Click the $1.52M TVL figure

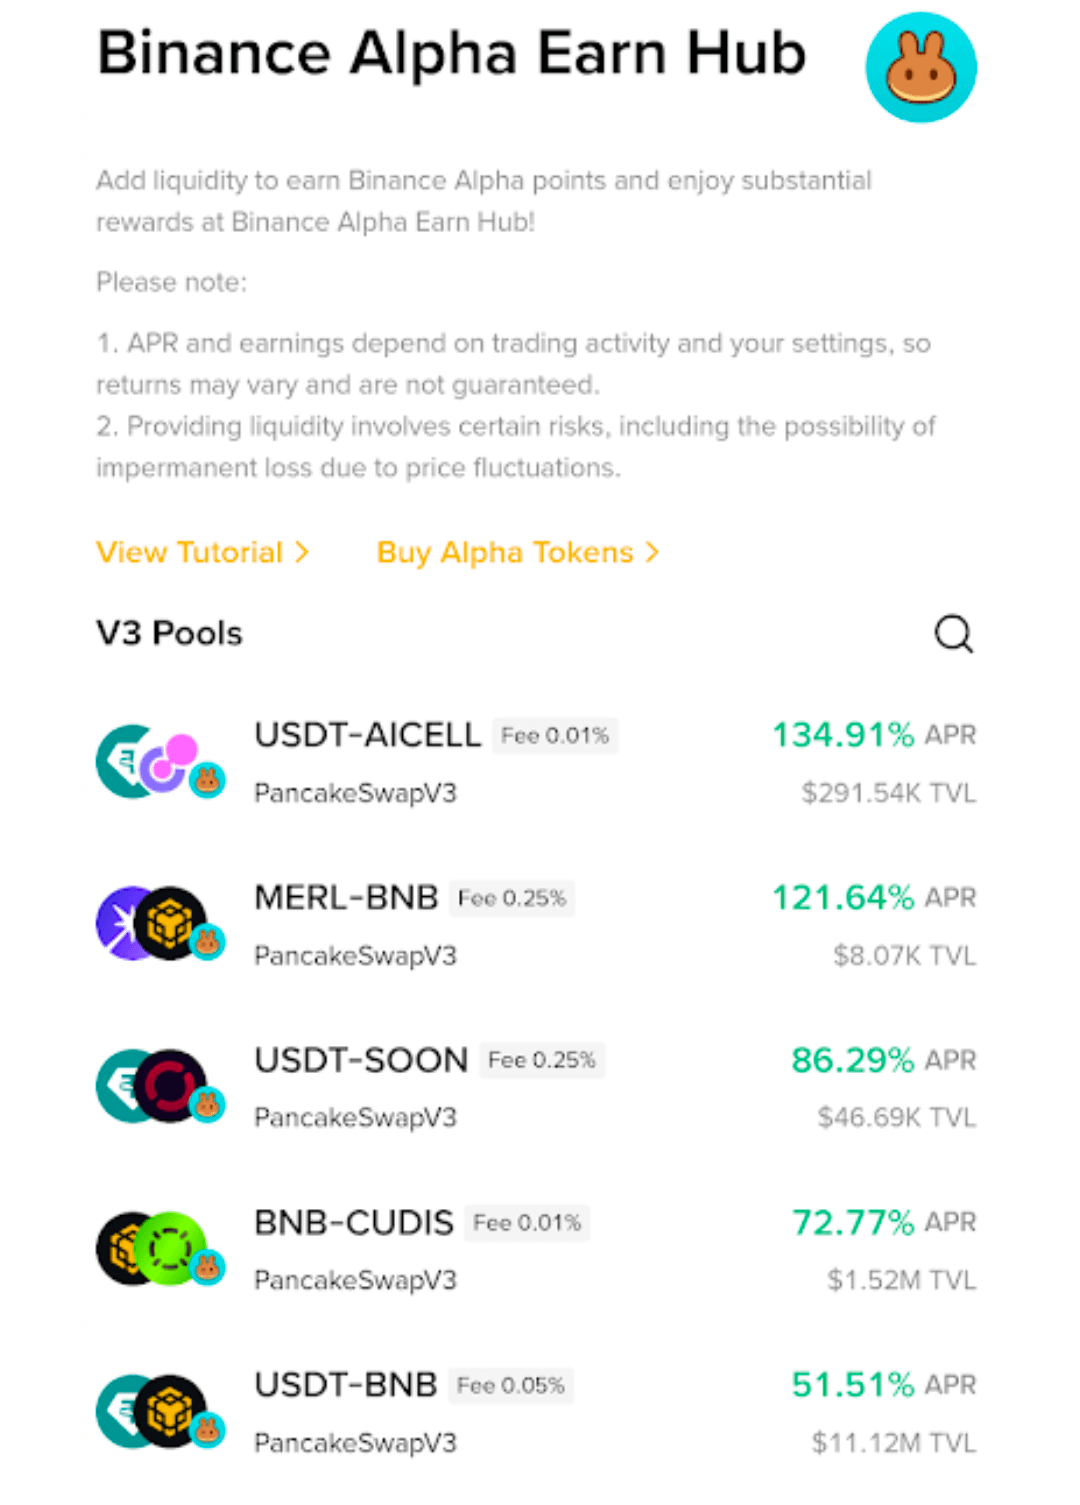pyautogui.click(x=901, y=1280)
